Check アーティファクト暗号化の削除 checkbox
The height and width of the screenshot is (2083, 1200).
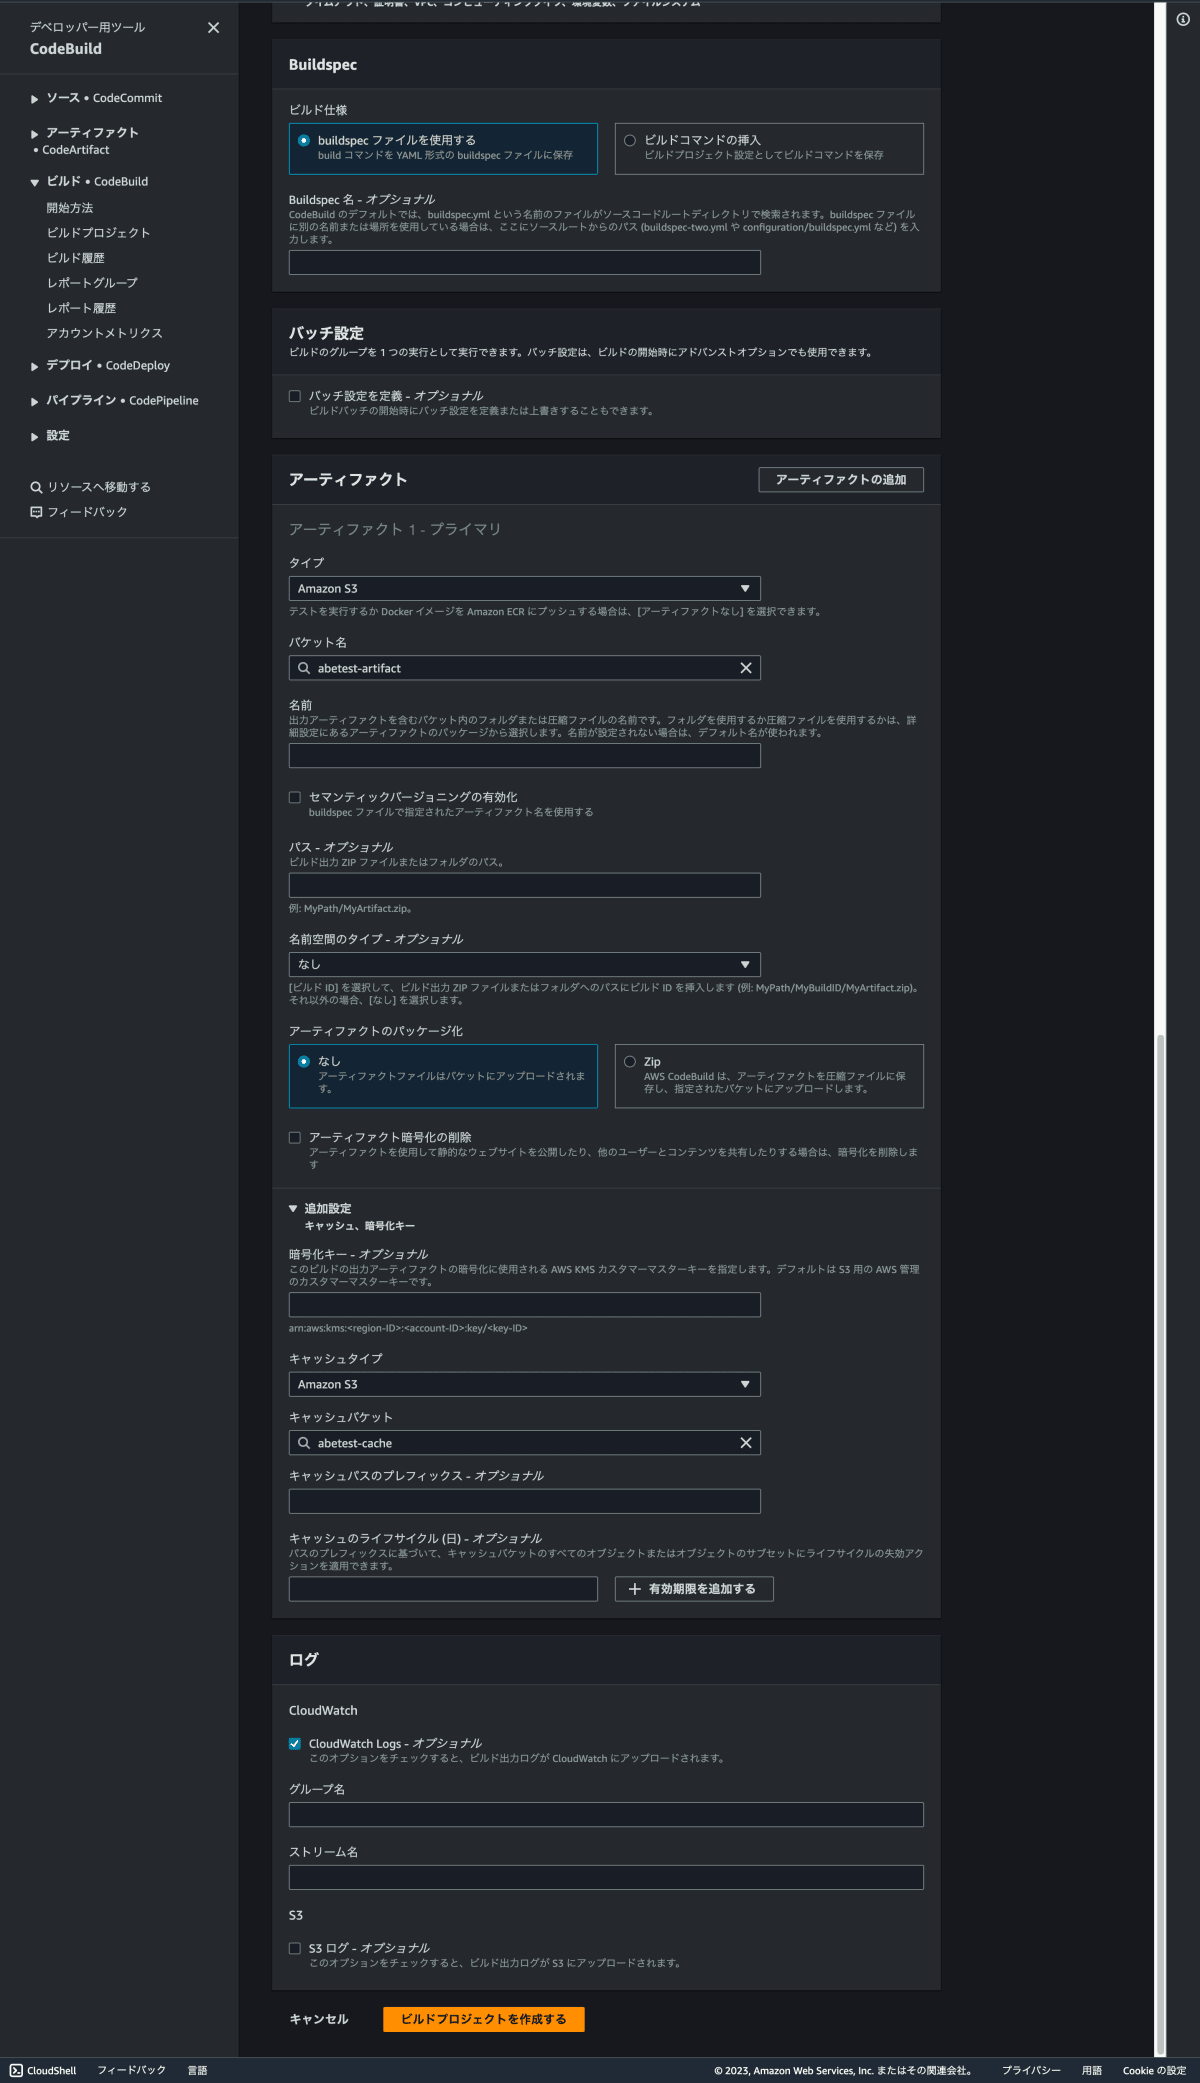[x=295, y=1137]
